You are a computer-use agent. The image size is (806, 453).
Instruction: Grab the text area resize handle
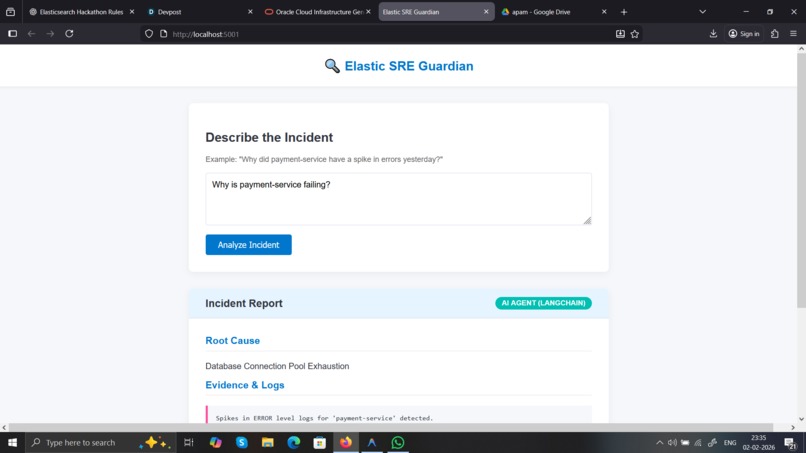(x=587, y=221)
